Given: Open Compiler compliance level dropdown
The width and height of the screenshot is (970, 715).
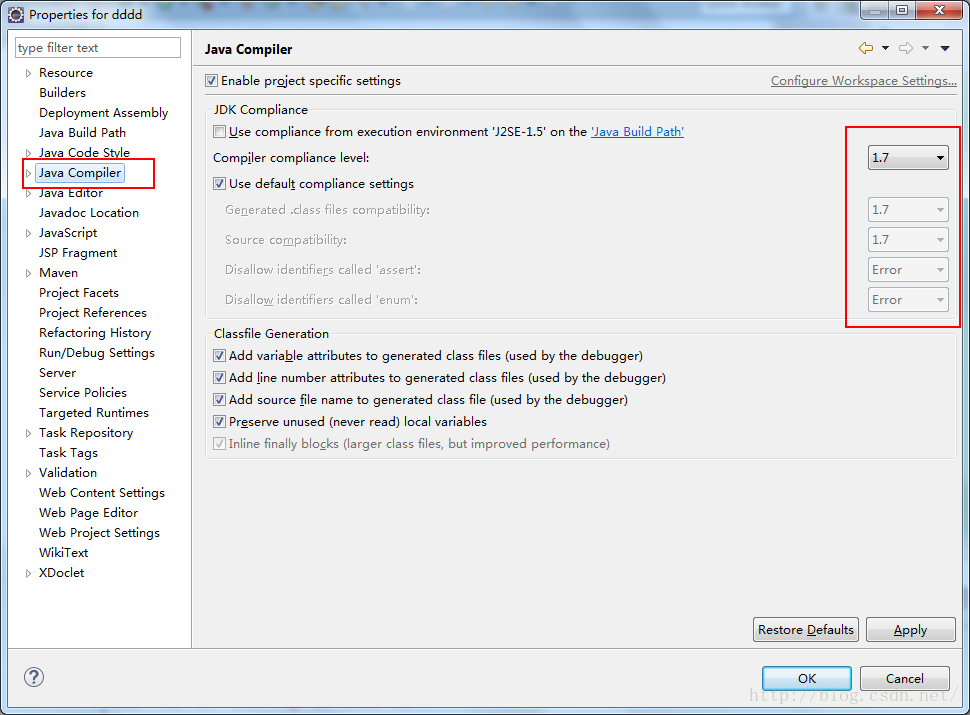Looking at the screenshot, I should (x=908, y=158).
